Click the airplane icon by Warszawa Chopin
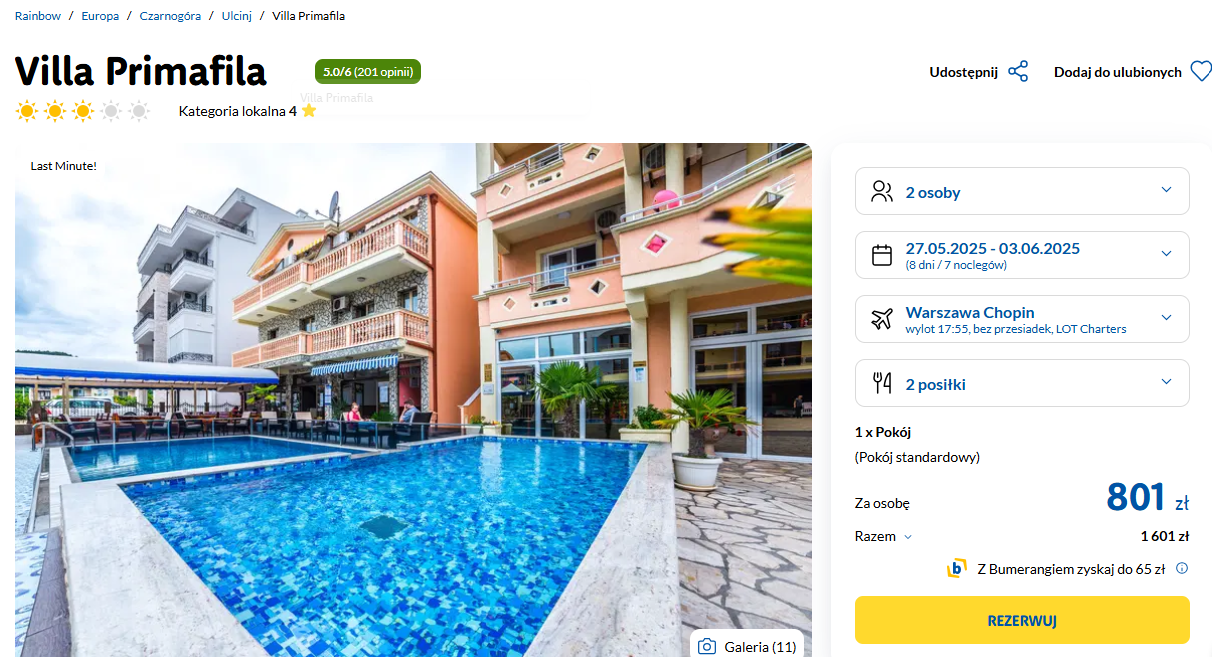This screenshot has width=1212, height=657. coord(882,319)
